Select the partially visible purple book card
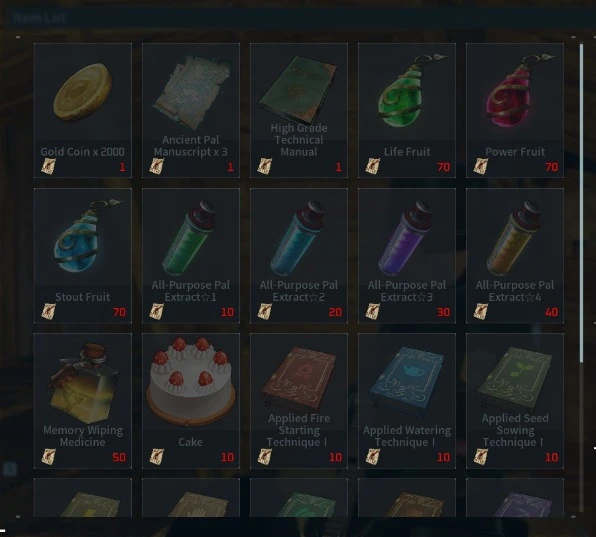The width and height of the screenshot is (596, 537). (x=515, y=498)
